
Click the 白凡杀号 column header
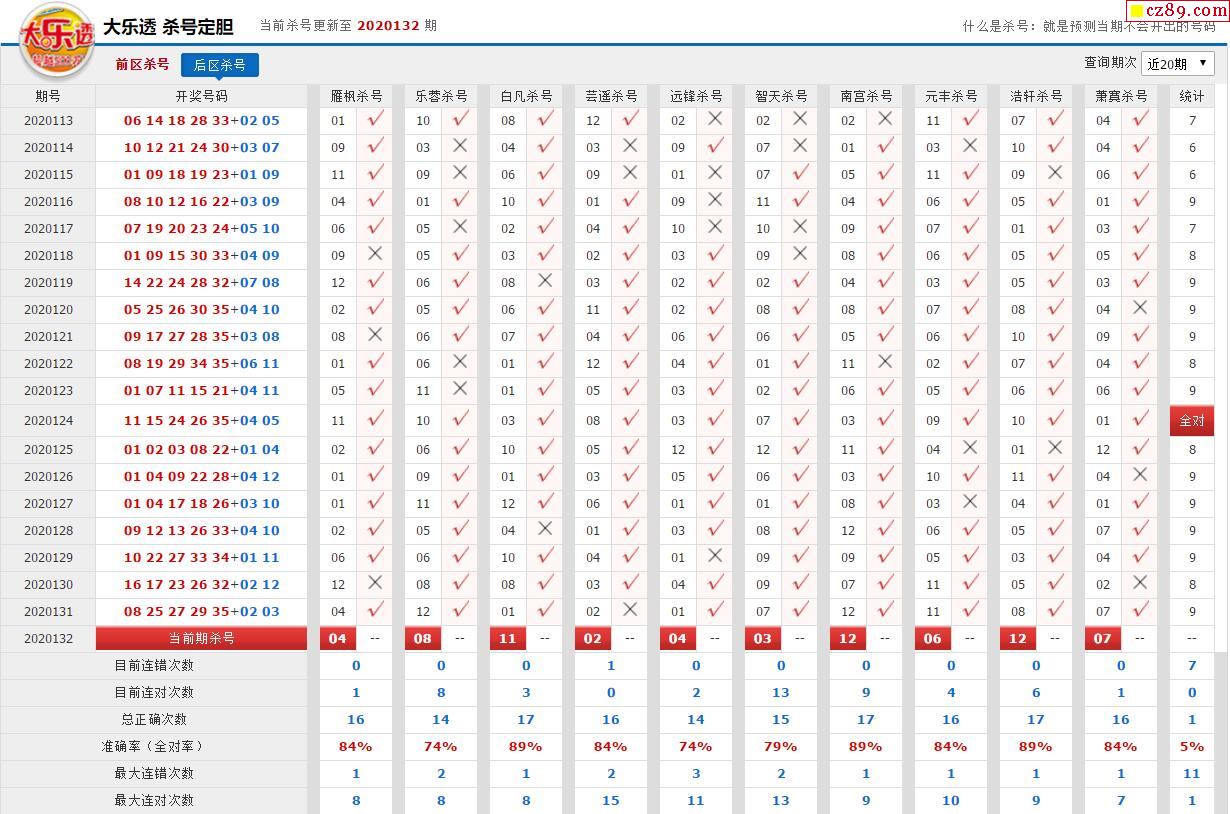526,96
